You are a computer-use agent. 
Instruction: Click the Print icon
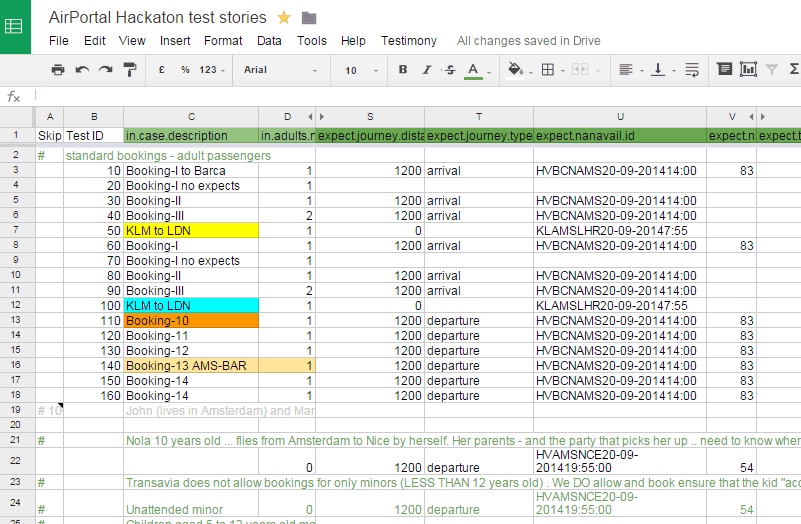coord(58,70)
